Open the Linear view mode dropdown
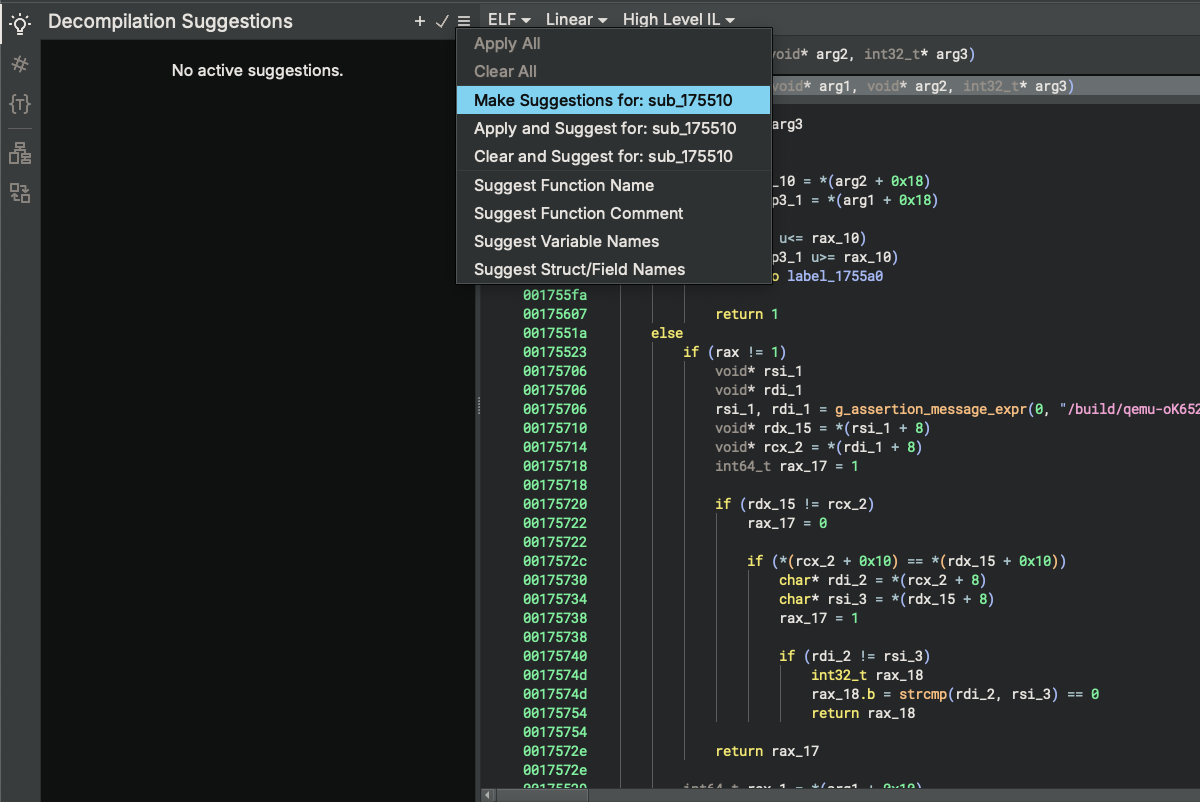Image resolution: width=1200 pixels, height=802 pixels. click(576, 19)
